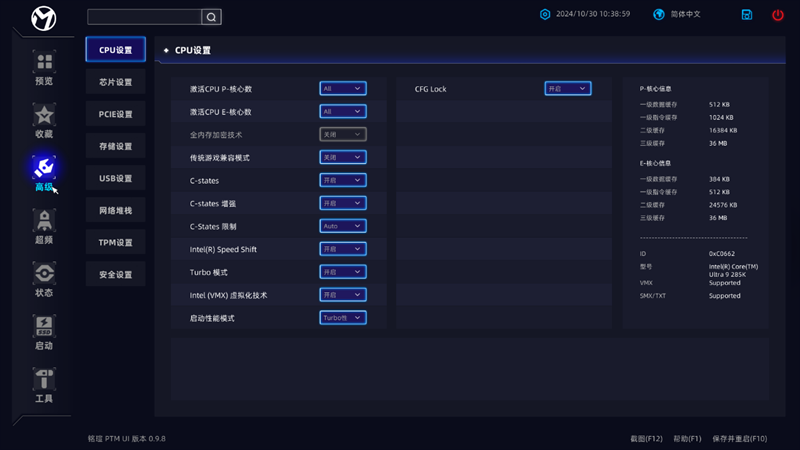Click the search input field

(144, 17)
